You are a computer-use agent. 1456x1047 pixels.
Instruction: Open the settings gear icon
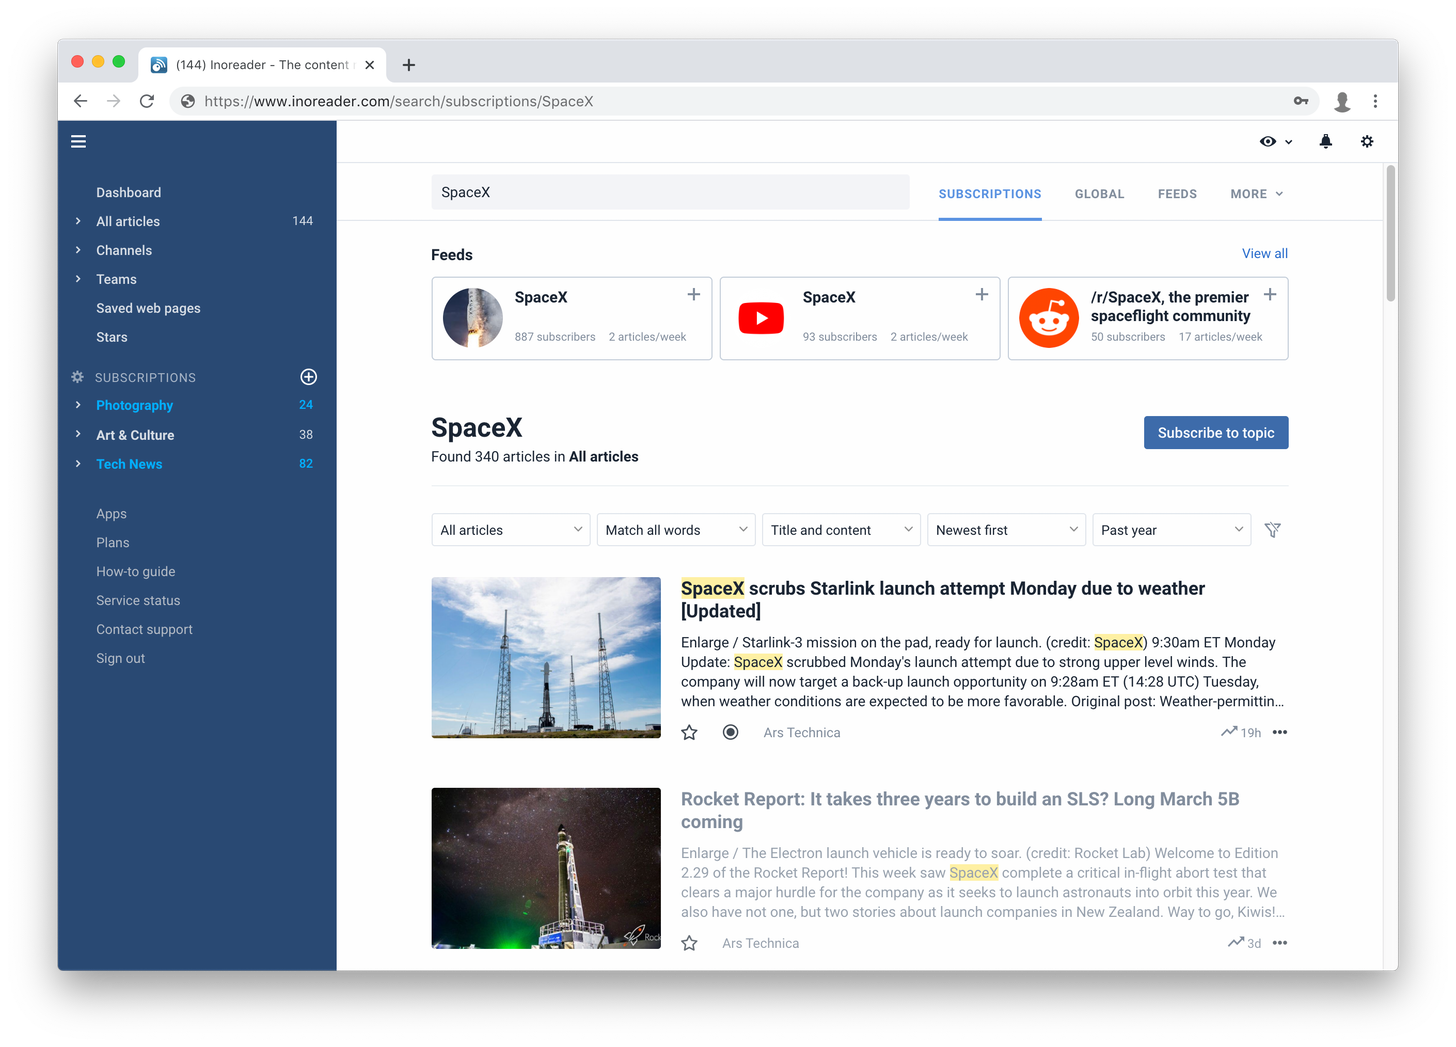pos(1367,142)
